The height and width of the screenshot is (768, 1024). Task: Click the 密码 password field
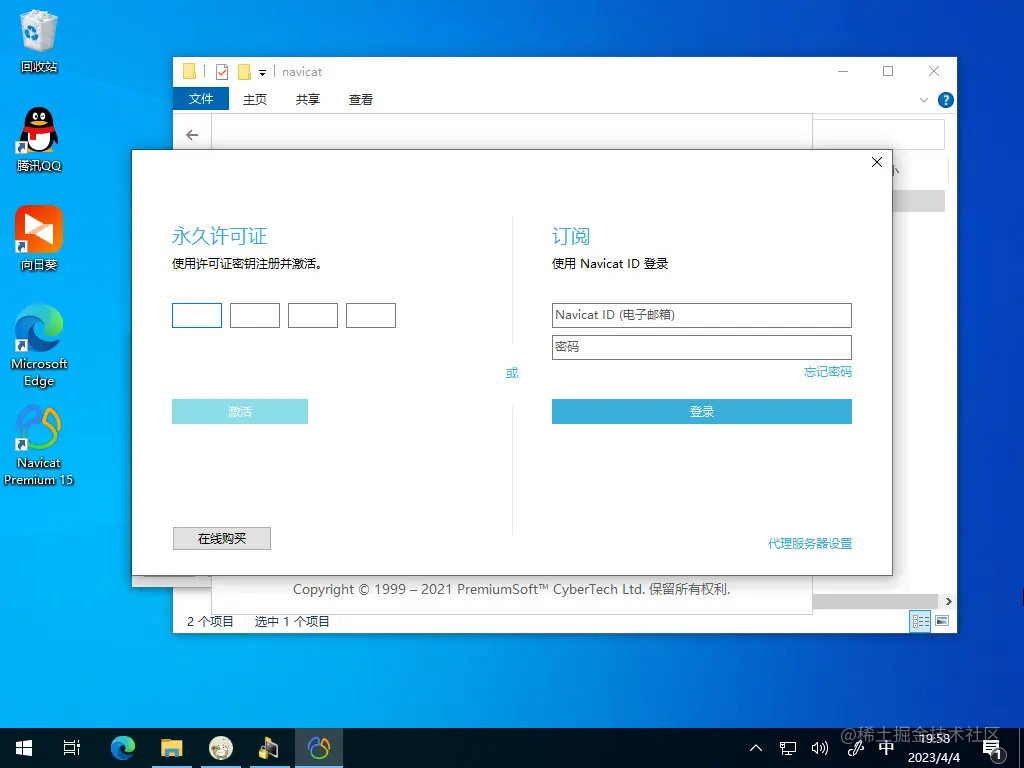(x=701, y=347)
